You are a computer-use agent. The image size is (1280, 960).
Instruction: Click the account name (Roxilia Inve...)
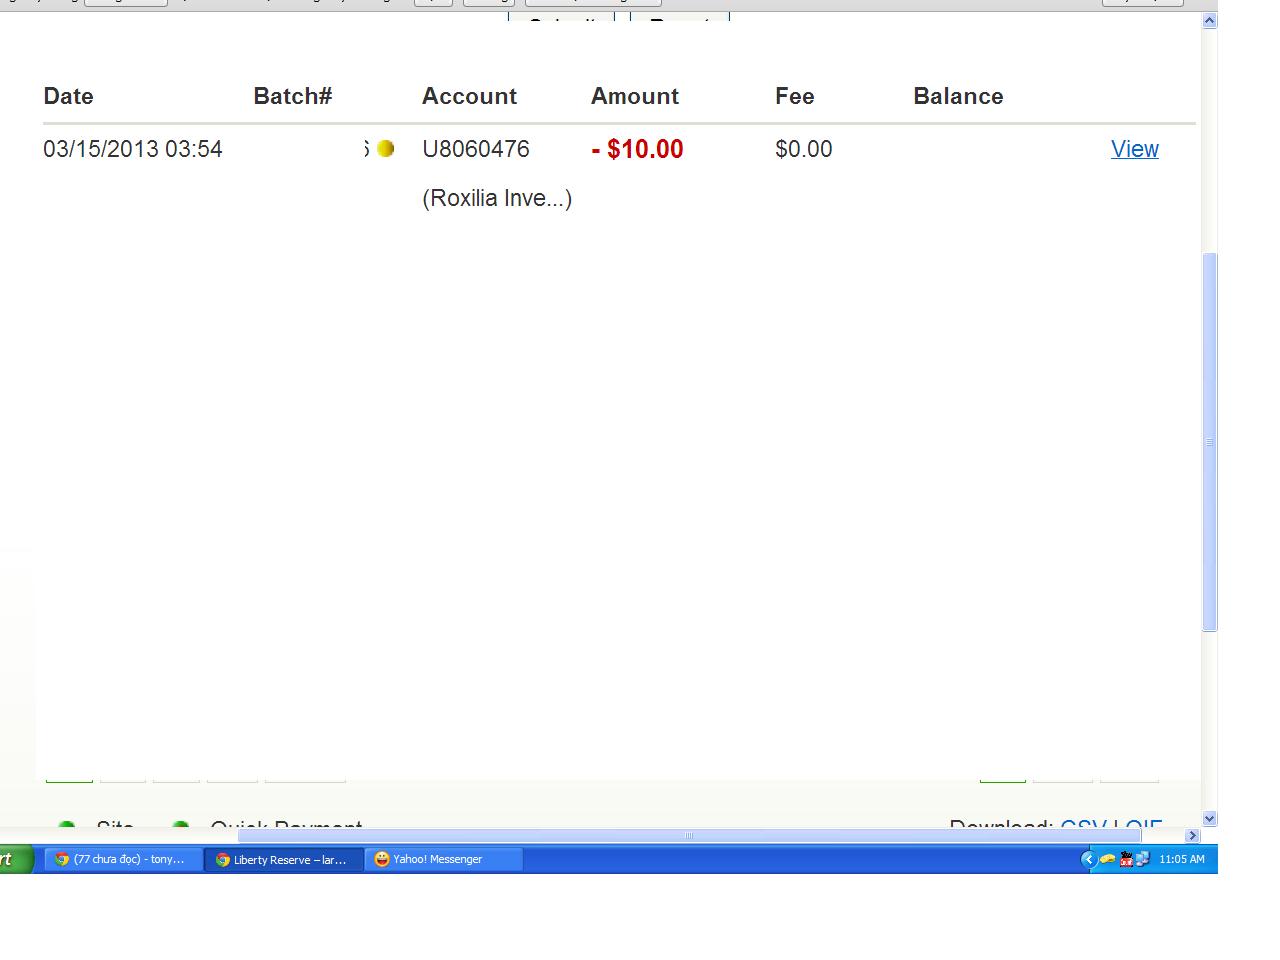tap(497, 198)
